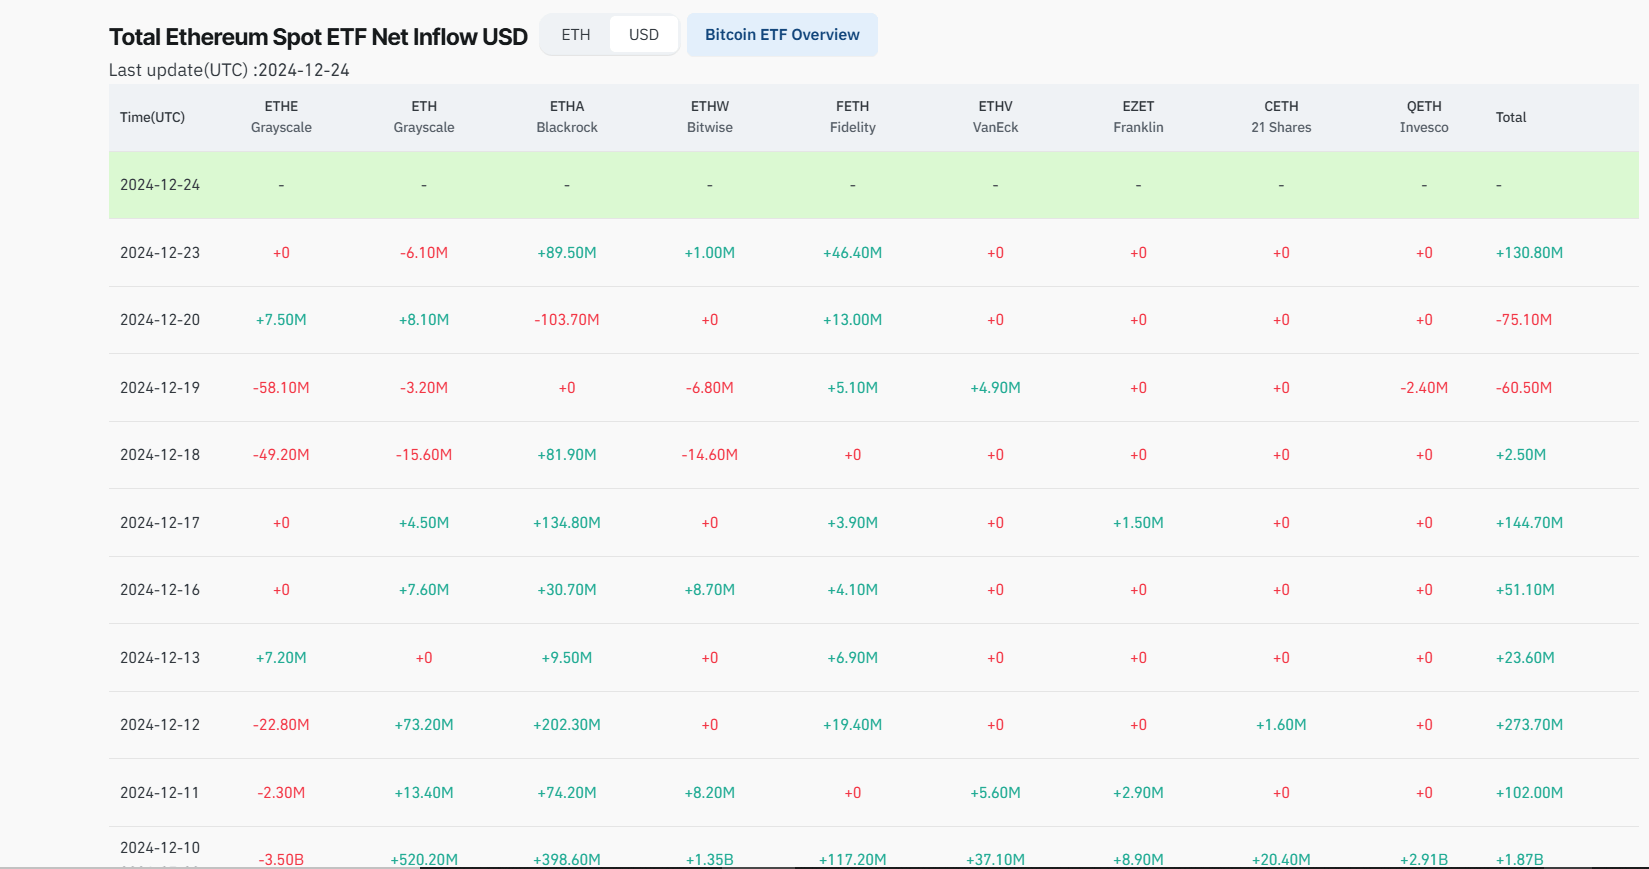Select the ETHA Blackrock column header
1649x869 pixels.
tap(567, 117)
